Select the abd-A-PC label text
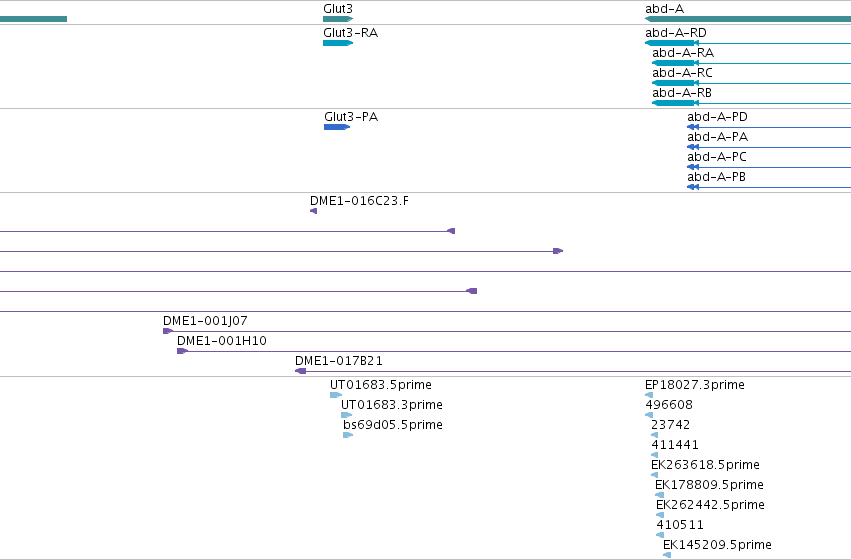 point(716,157)
